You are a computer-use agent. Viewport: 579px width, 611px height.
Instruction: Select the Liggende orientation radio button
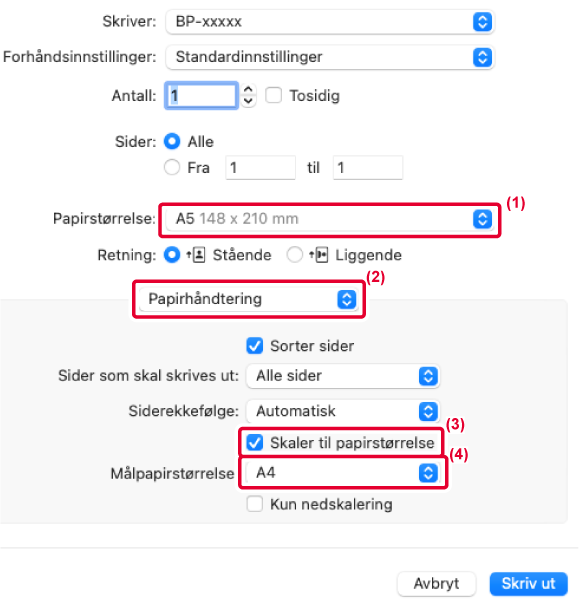[x=295, y=255]
